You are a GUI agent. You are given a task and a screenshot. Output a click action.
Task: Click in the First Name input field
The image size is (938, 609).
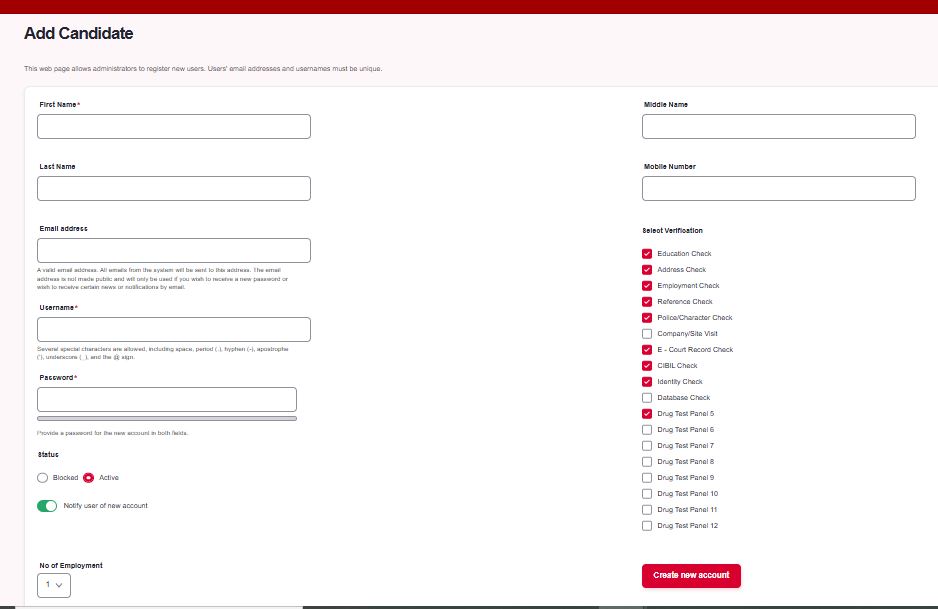point(173,125)
